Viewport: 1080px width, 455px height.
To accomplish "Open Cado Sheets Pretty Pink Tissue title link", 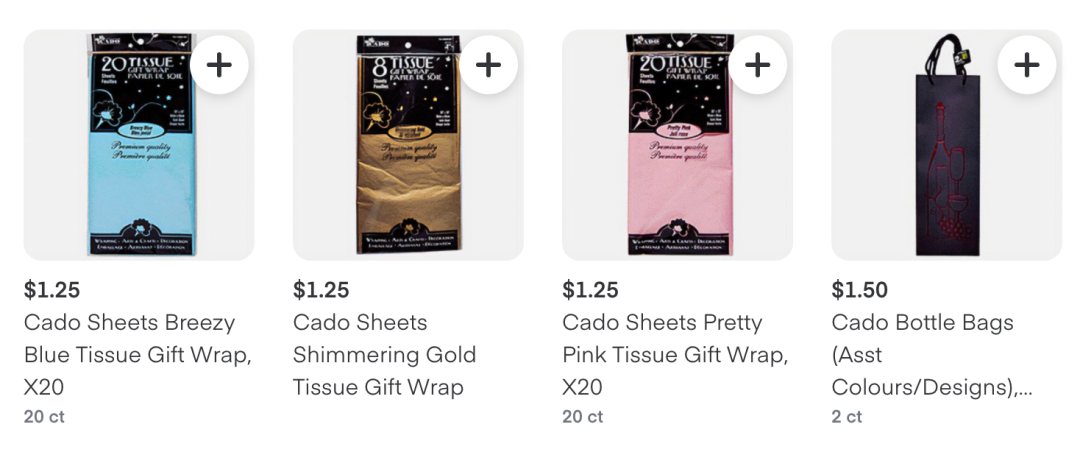I will point(675,355).
